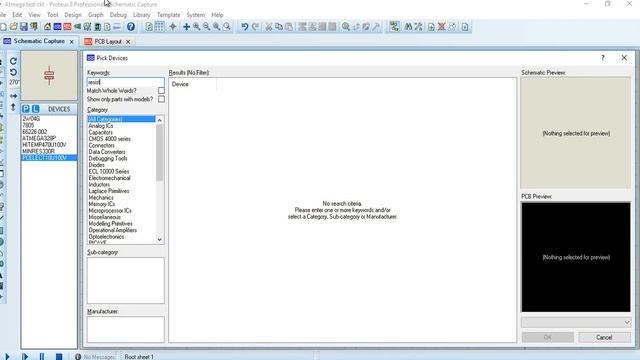Close the Schematic Capture tab
Viewport: 640px width, 360px height.
click(x=71, y=42)
